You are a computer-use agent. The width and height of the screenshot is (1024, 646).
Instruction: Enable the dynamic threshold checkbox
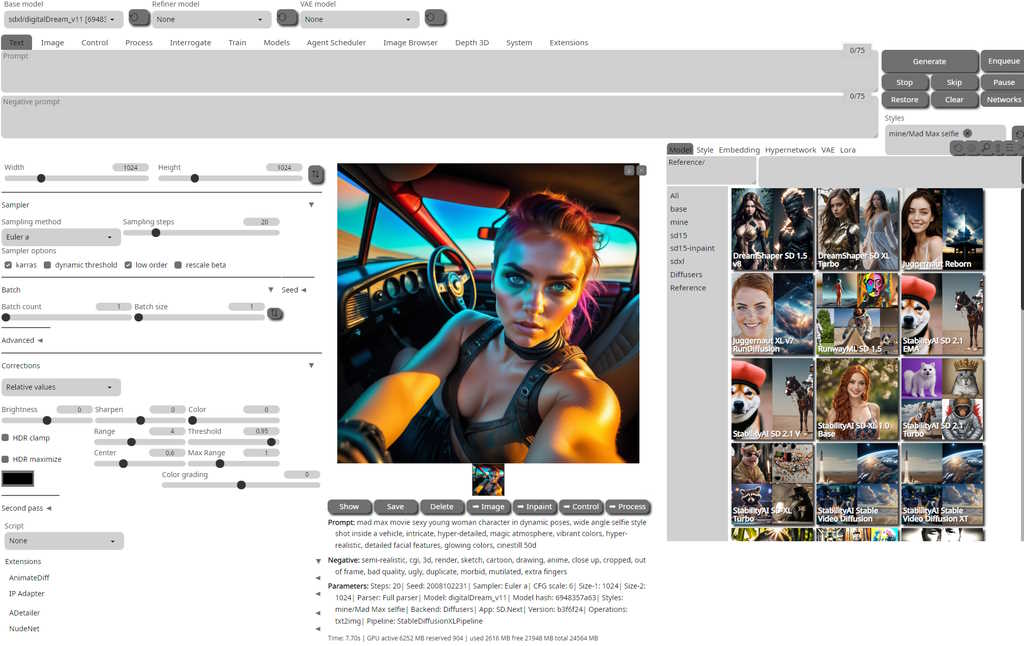click(48, 265)
